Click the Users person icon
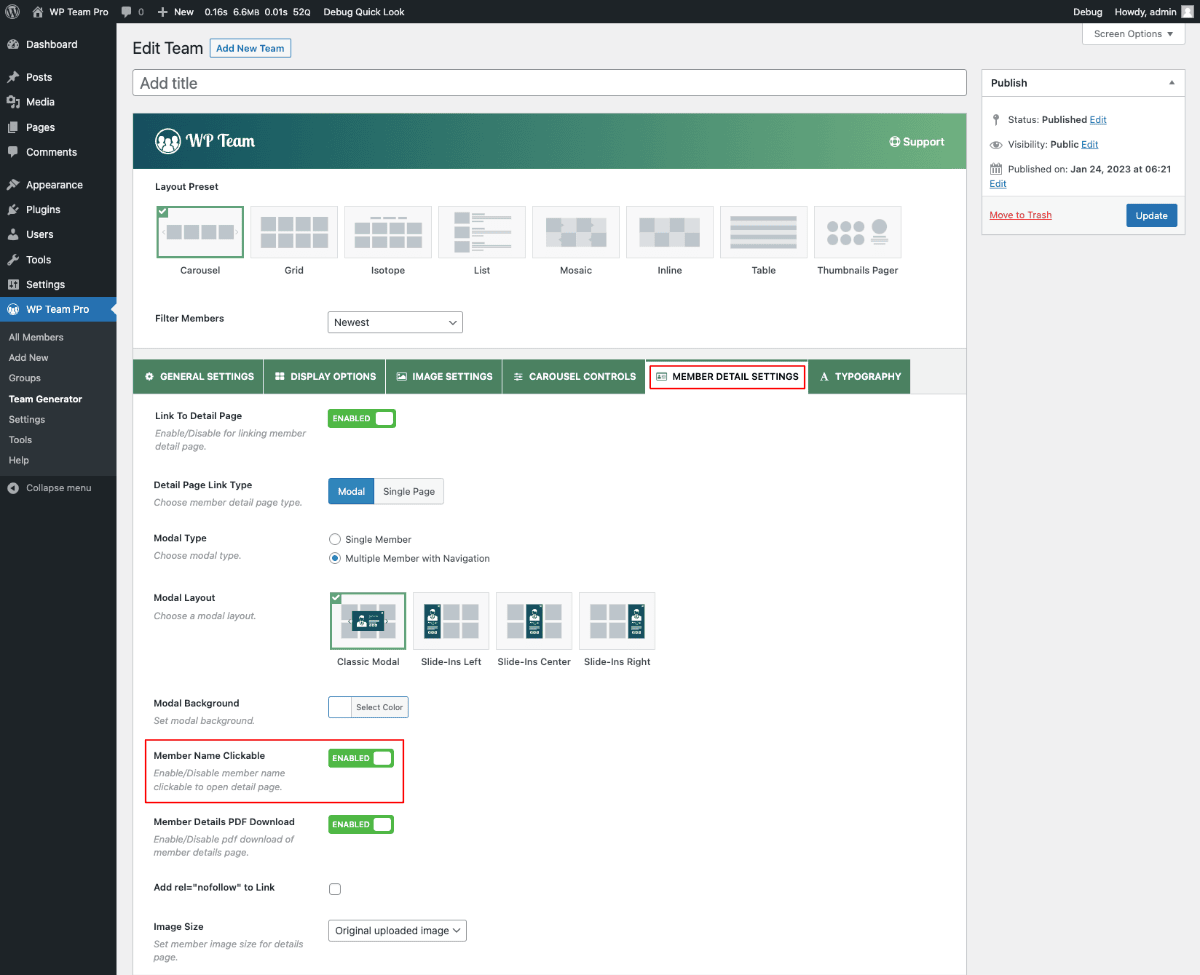This screenshot has width=1200, height=975. click(13, 235)
